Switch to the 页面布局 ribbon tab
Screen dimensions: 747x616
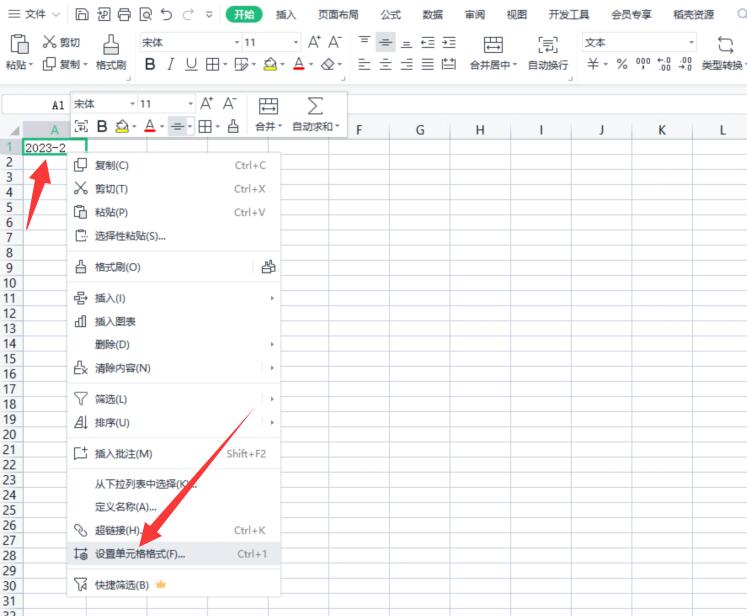coord(338,15)
